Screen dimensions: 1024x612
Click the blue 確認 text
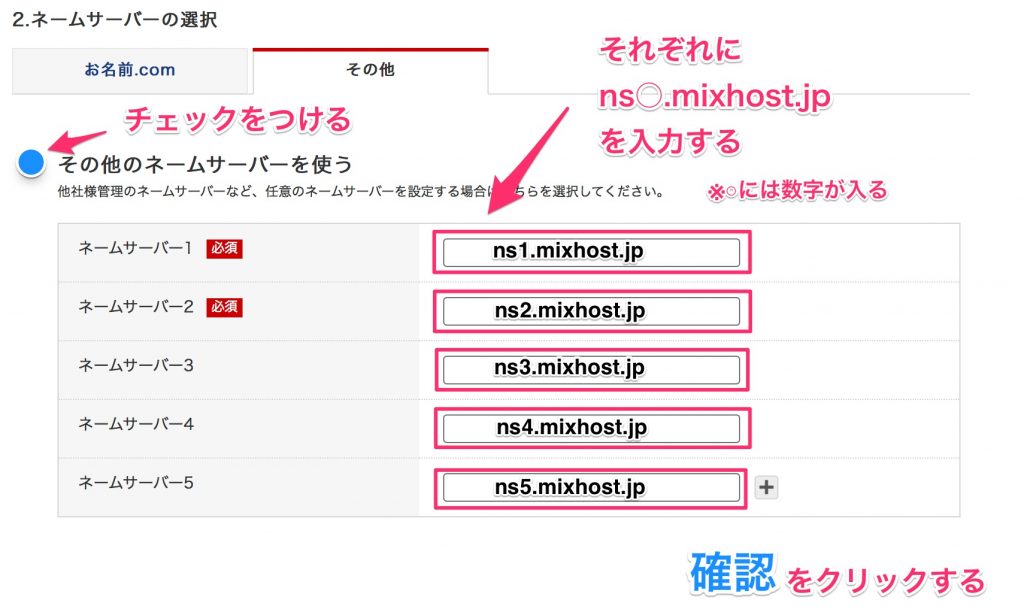pos(732,573)
